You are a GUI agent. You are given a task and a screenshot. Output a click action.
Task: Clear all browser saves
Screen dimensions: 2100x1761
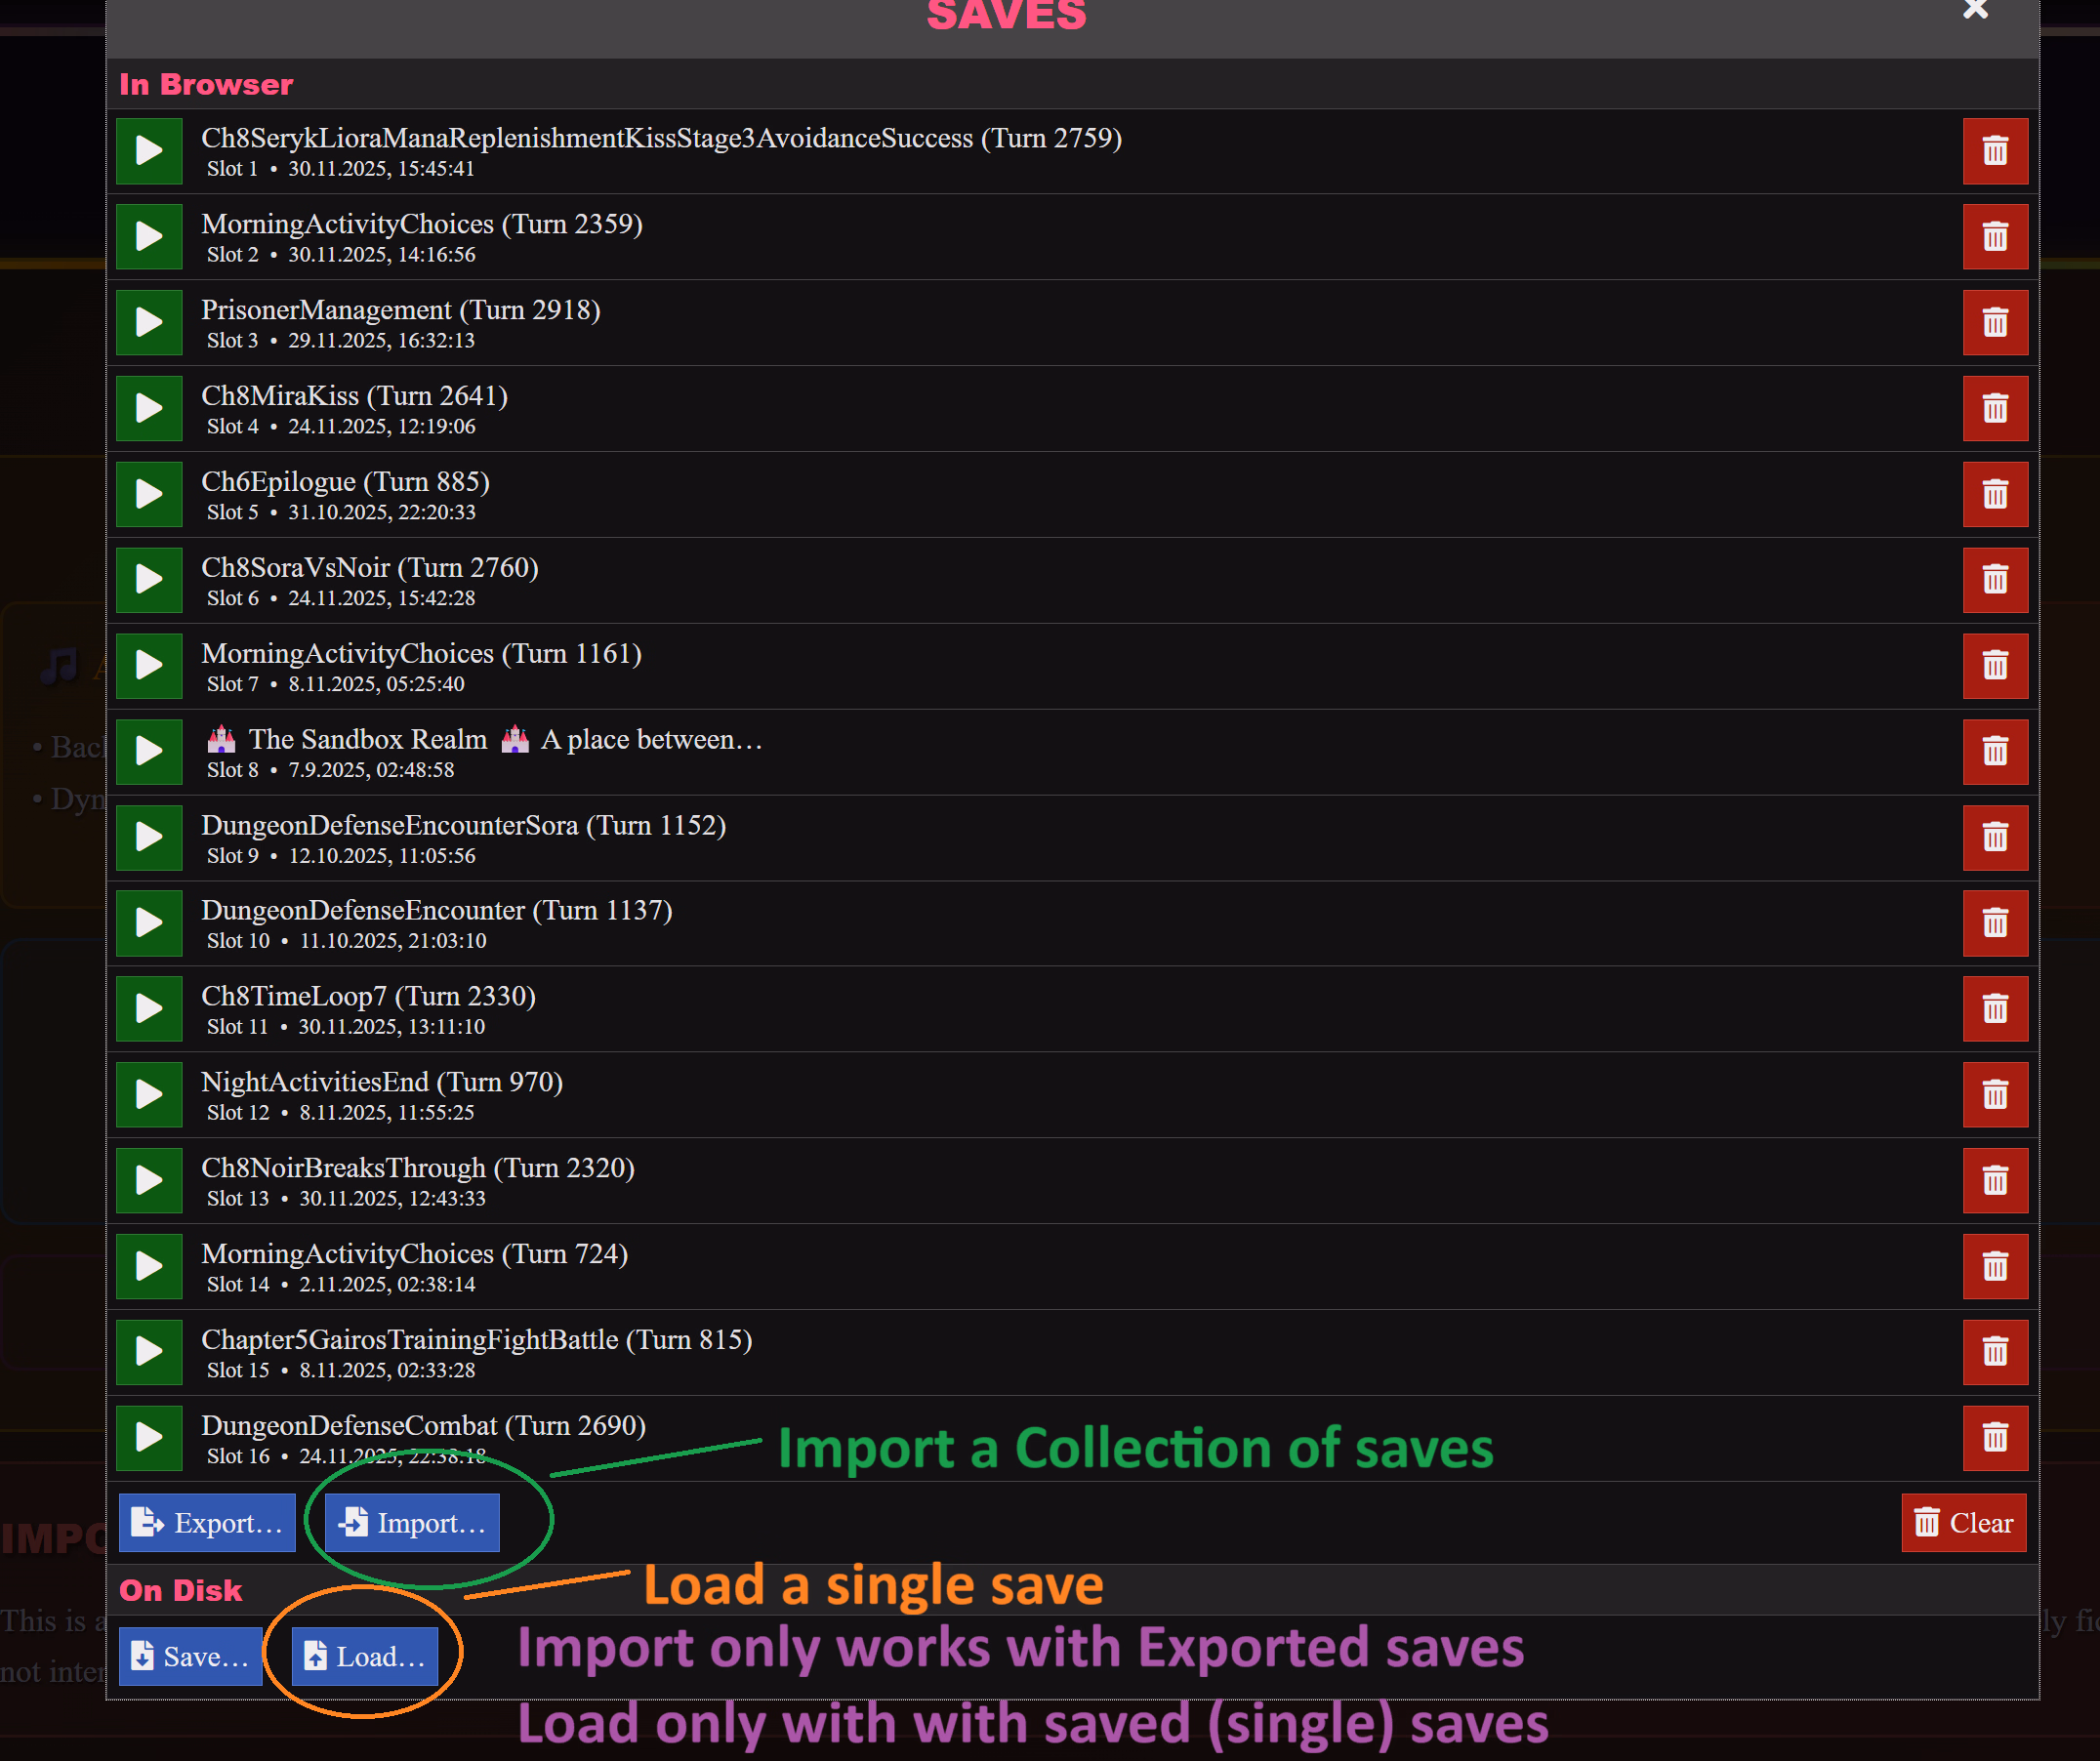tap(1962, 1522)
